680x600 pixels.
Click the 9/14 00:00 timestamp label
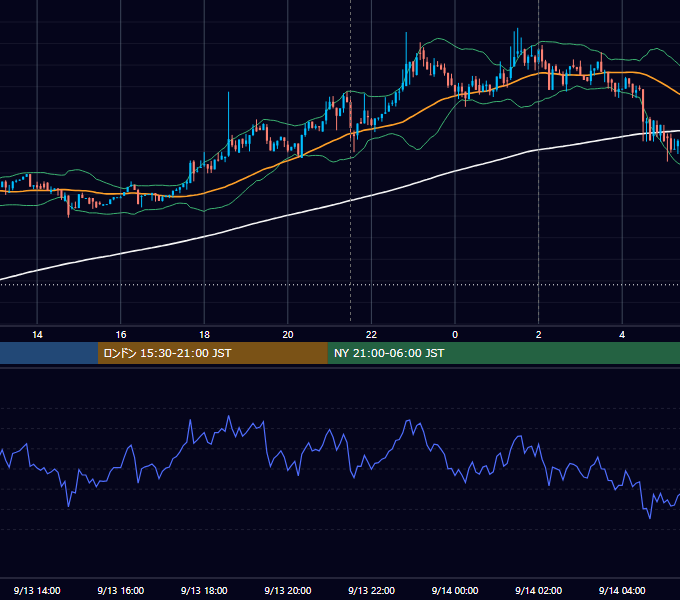[x=455, y=590]
